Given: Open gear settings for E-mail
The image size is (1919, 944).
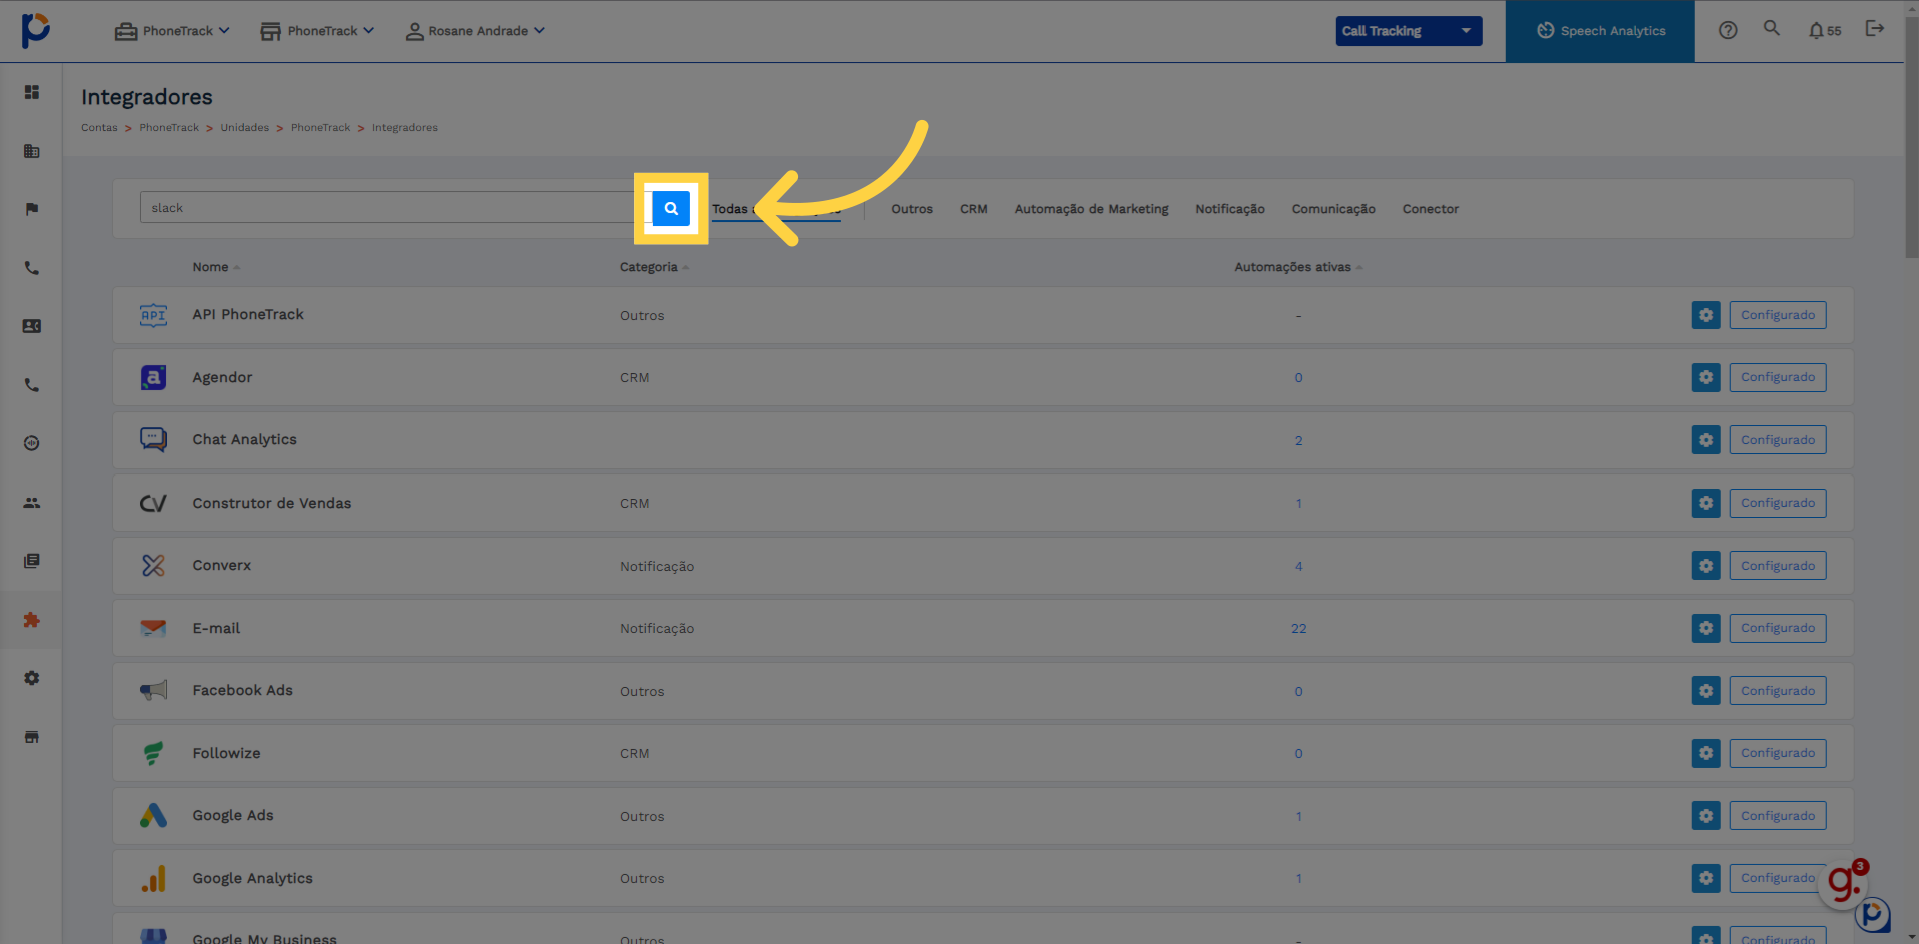Looking at the screenshot, I should click(x=1706, y=628).
